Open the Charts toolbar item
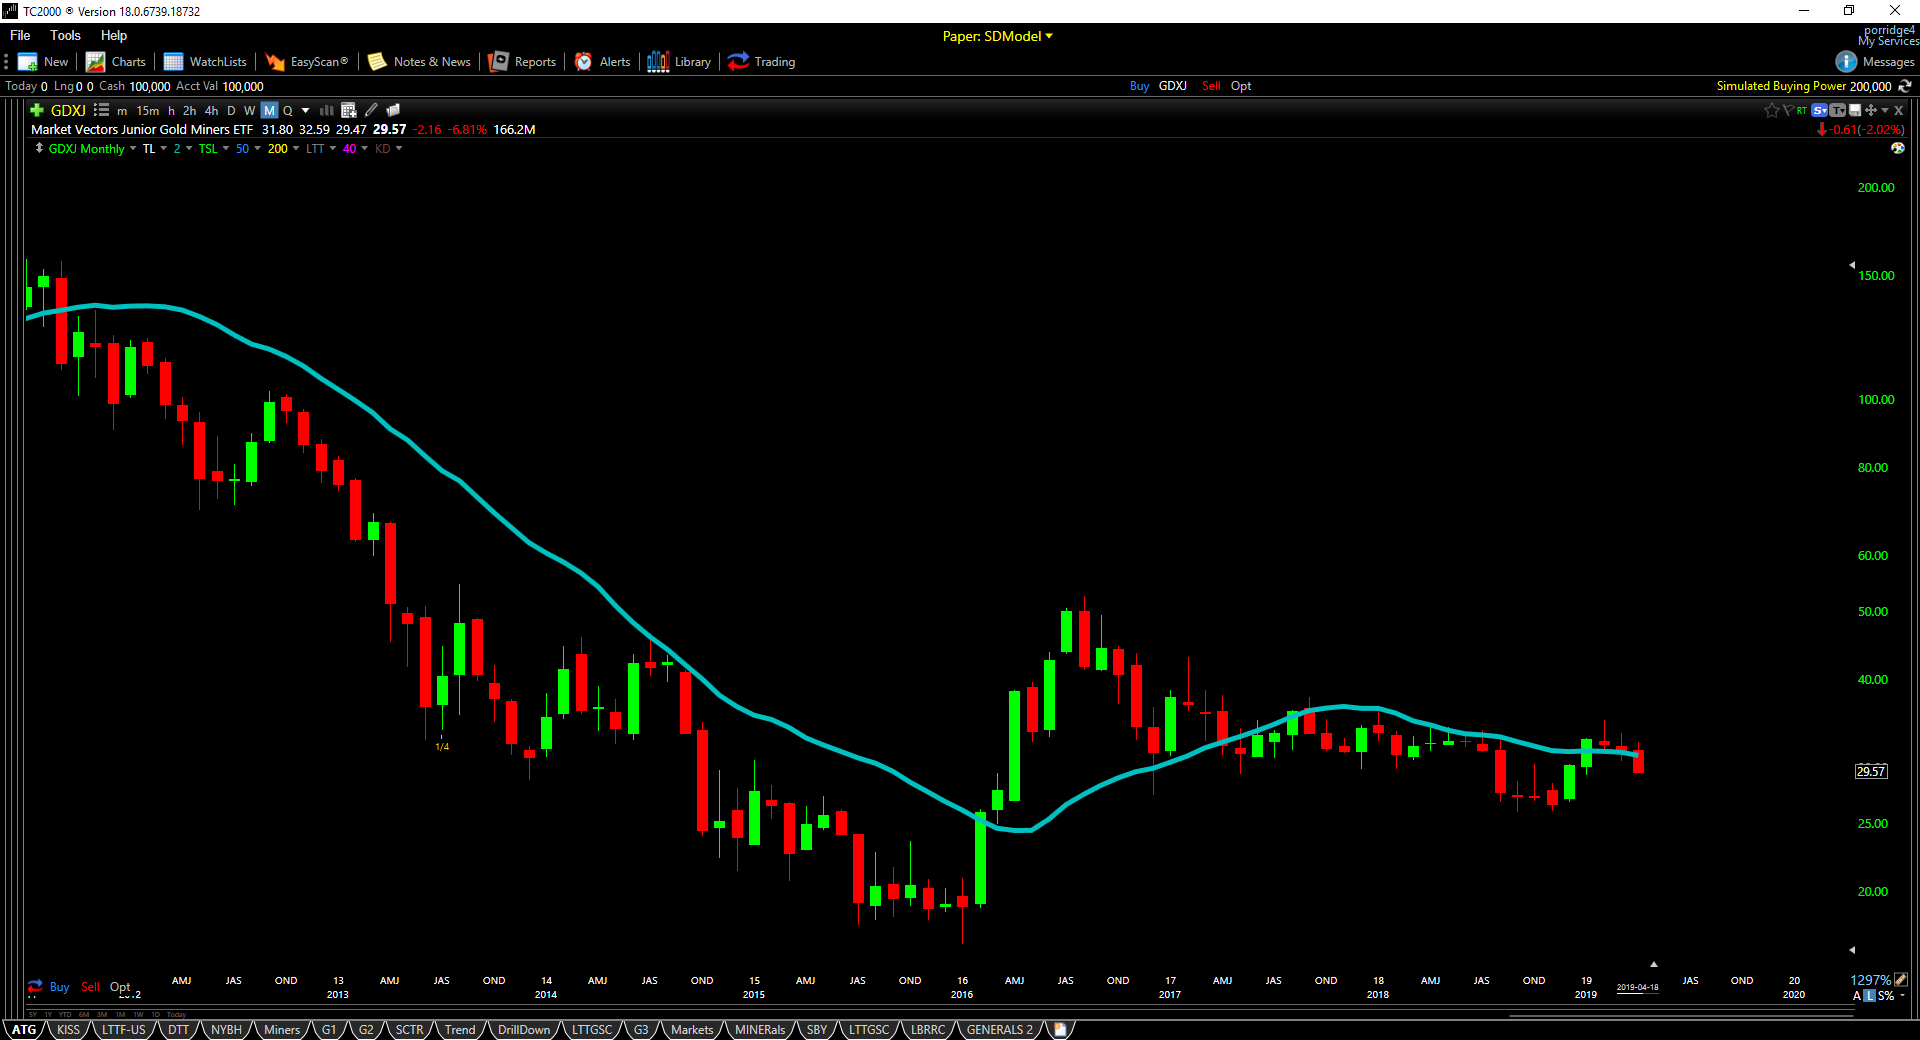 pyautogui.click(x=116, y=62)
